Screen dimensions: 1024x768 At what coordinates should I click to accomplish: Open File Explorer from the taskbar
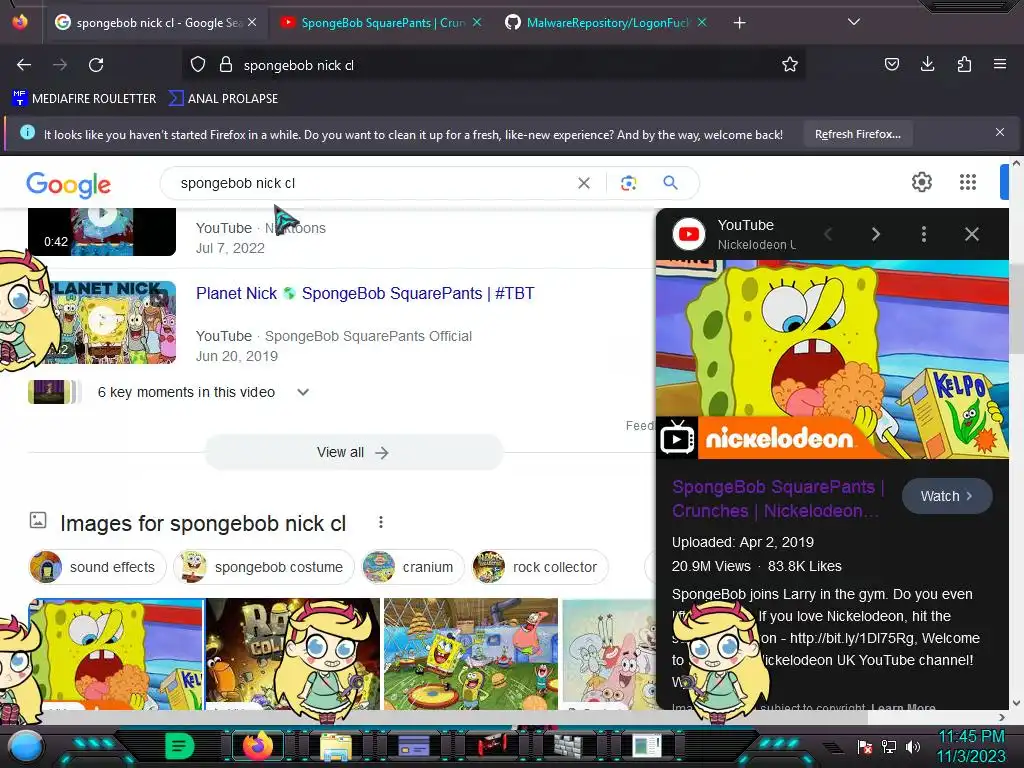tap(336, 746)
